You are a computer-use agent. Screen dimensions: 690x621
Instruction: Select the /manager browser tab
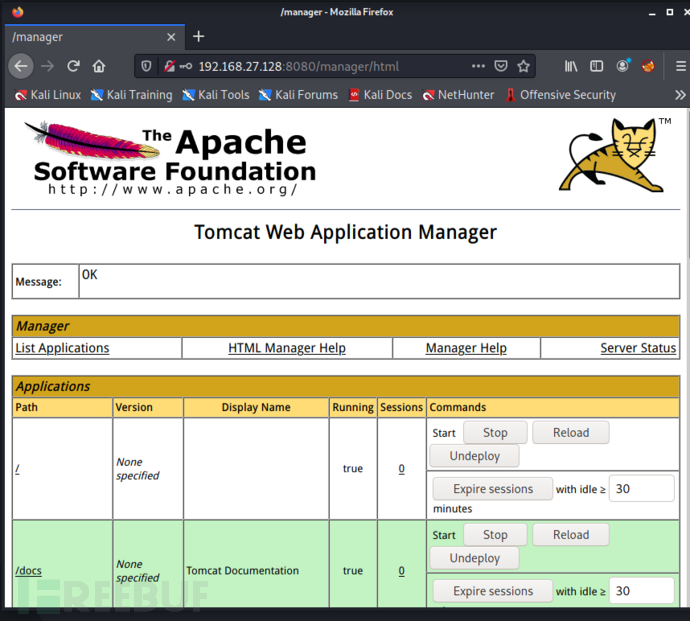click(x=95, y=37)
